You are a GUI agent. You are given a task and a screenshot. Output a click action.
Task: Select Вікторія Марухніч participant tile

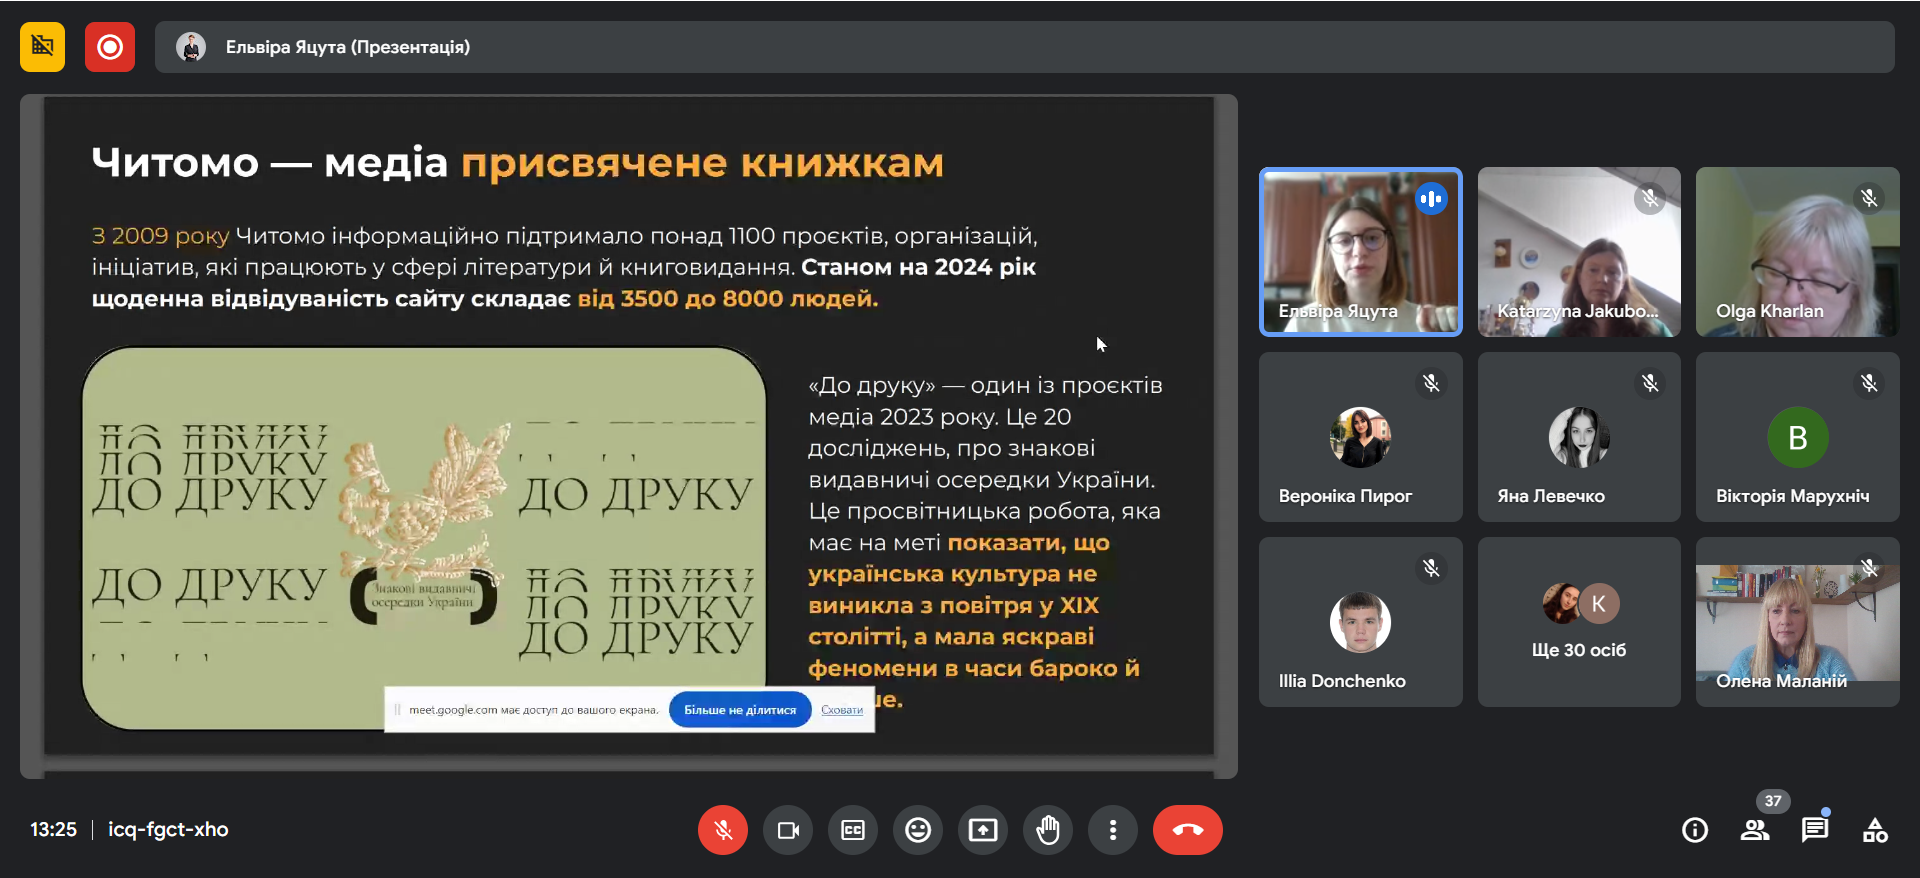click(1798, 437)
